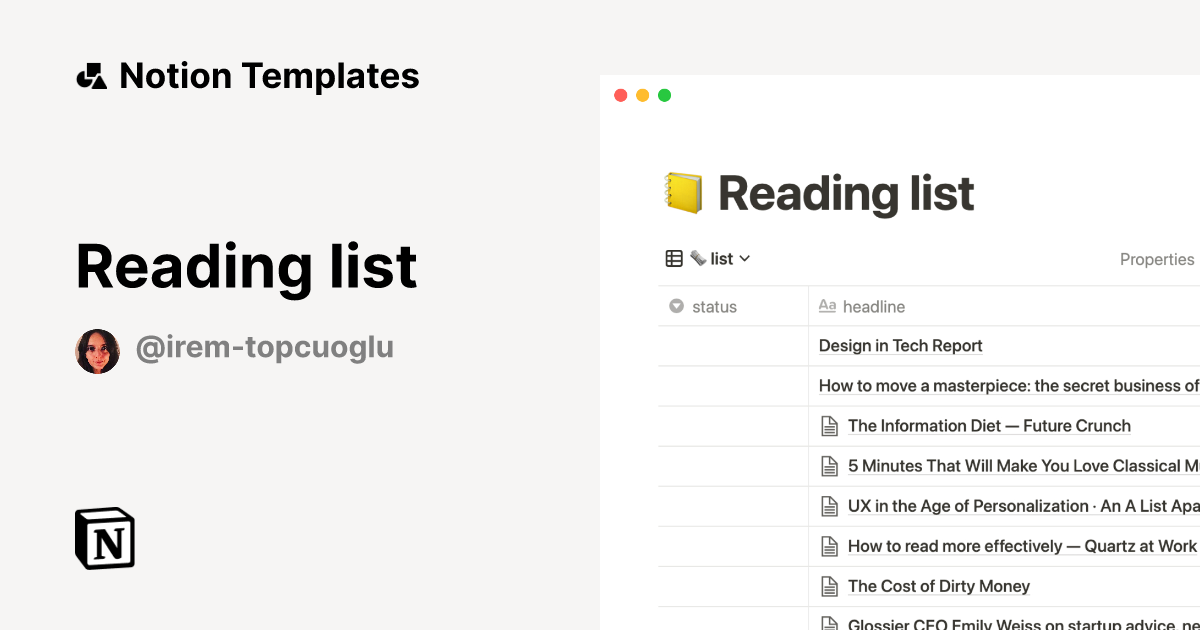Click page icon beside The Cost of Dirty Money
The width and height of the screenshot is (1200, 630).
tap(829, 586)
